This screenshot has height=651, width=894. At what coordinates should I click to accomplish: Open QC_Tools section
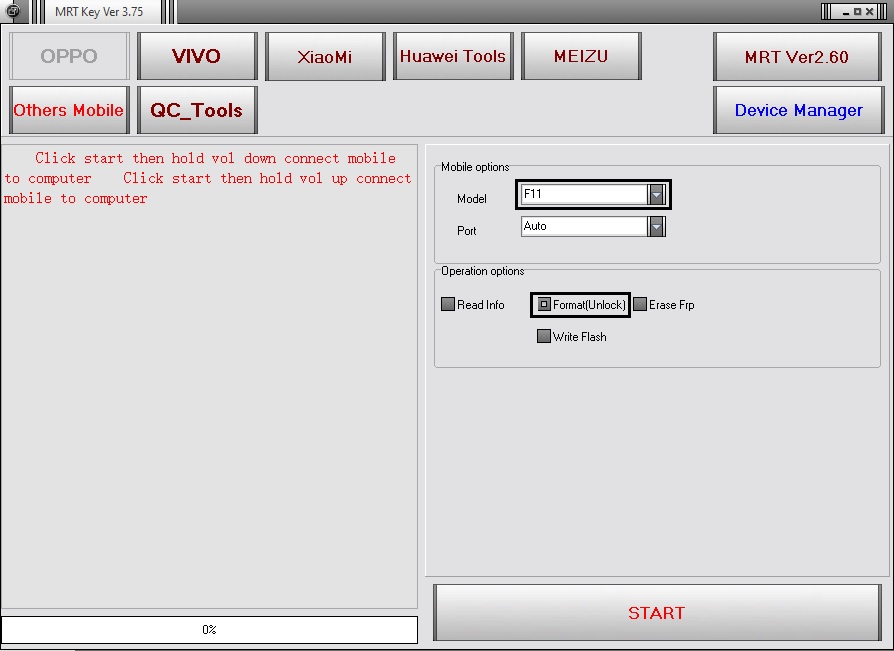pyautogui.click(x=197, y=110)
